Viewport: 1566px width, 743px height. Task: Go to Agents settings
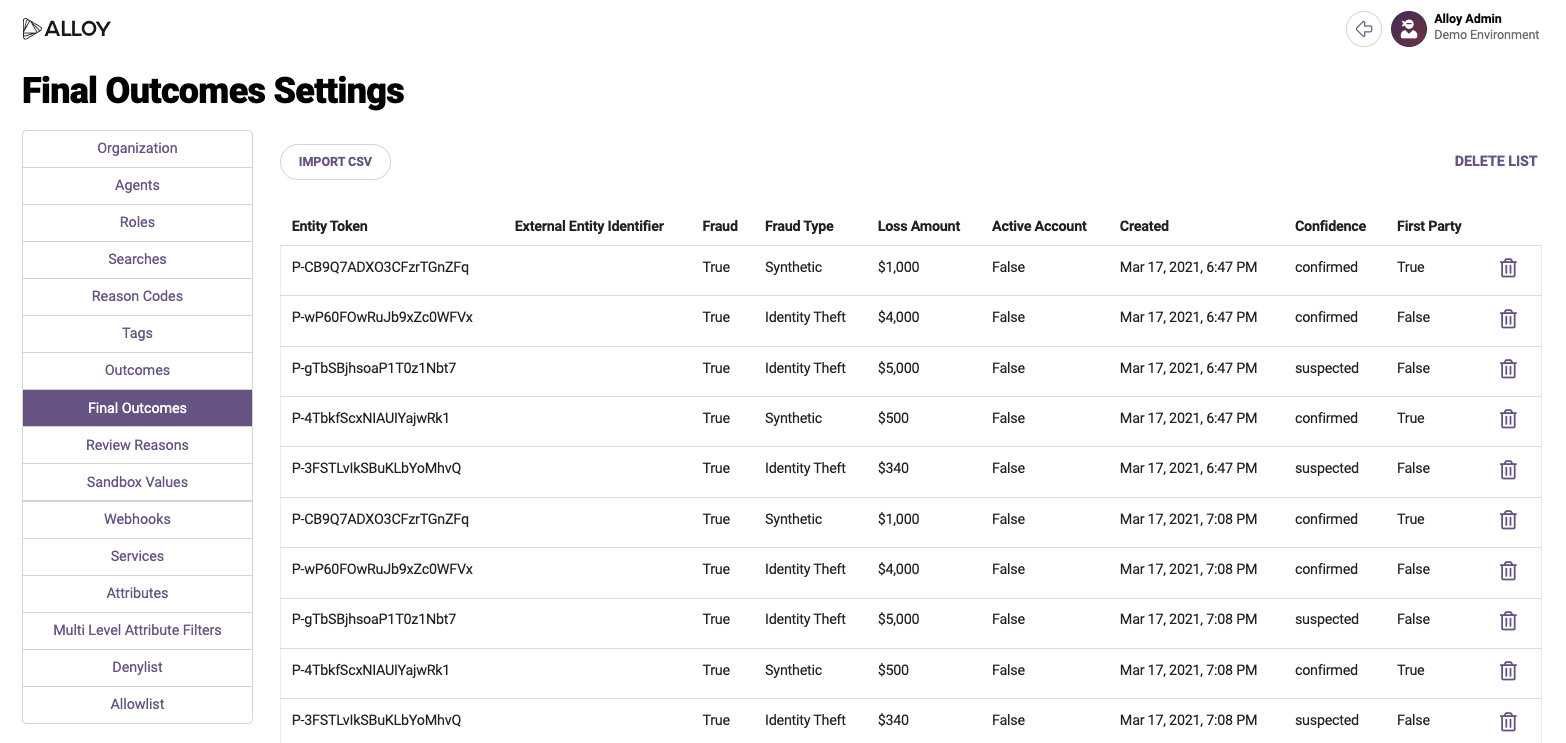[x=137, y=185]
